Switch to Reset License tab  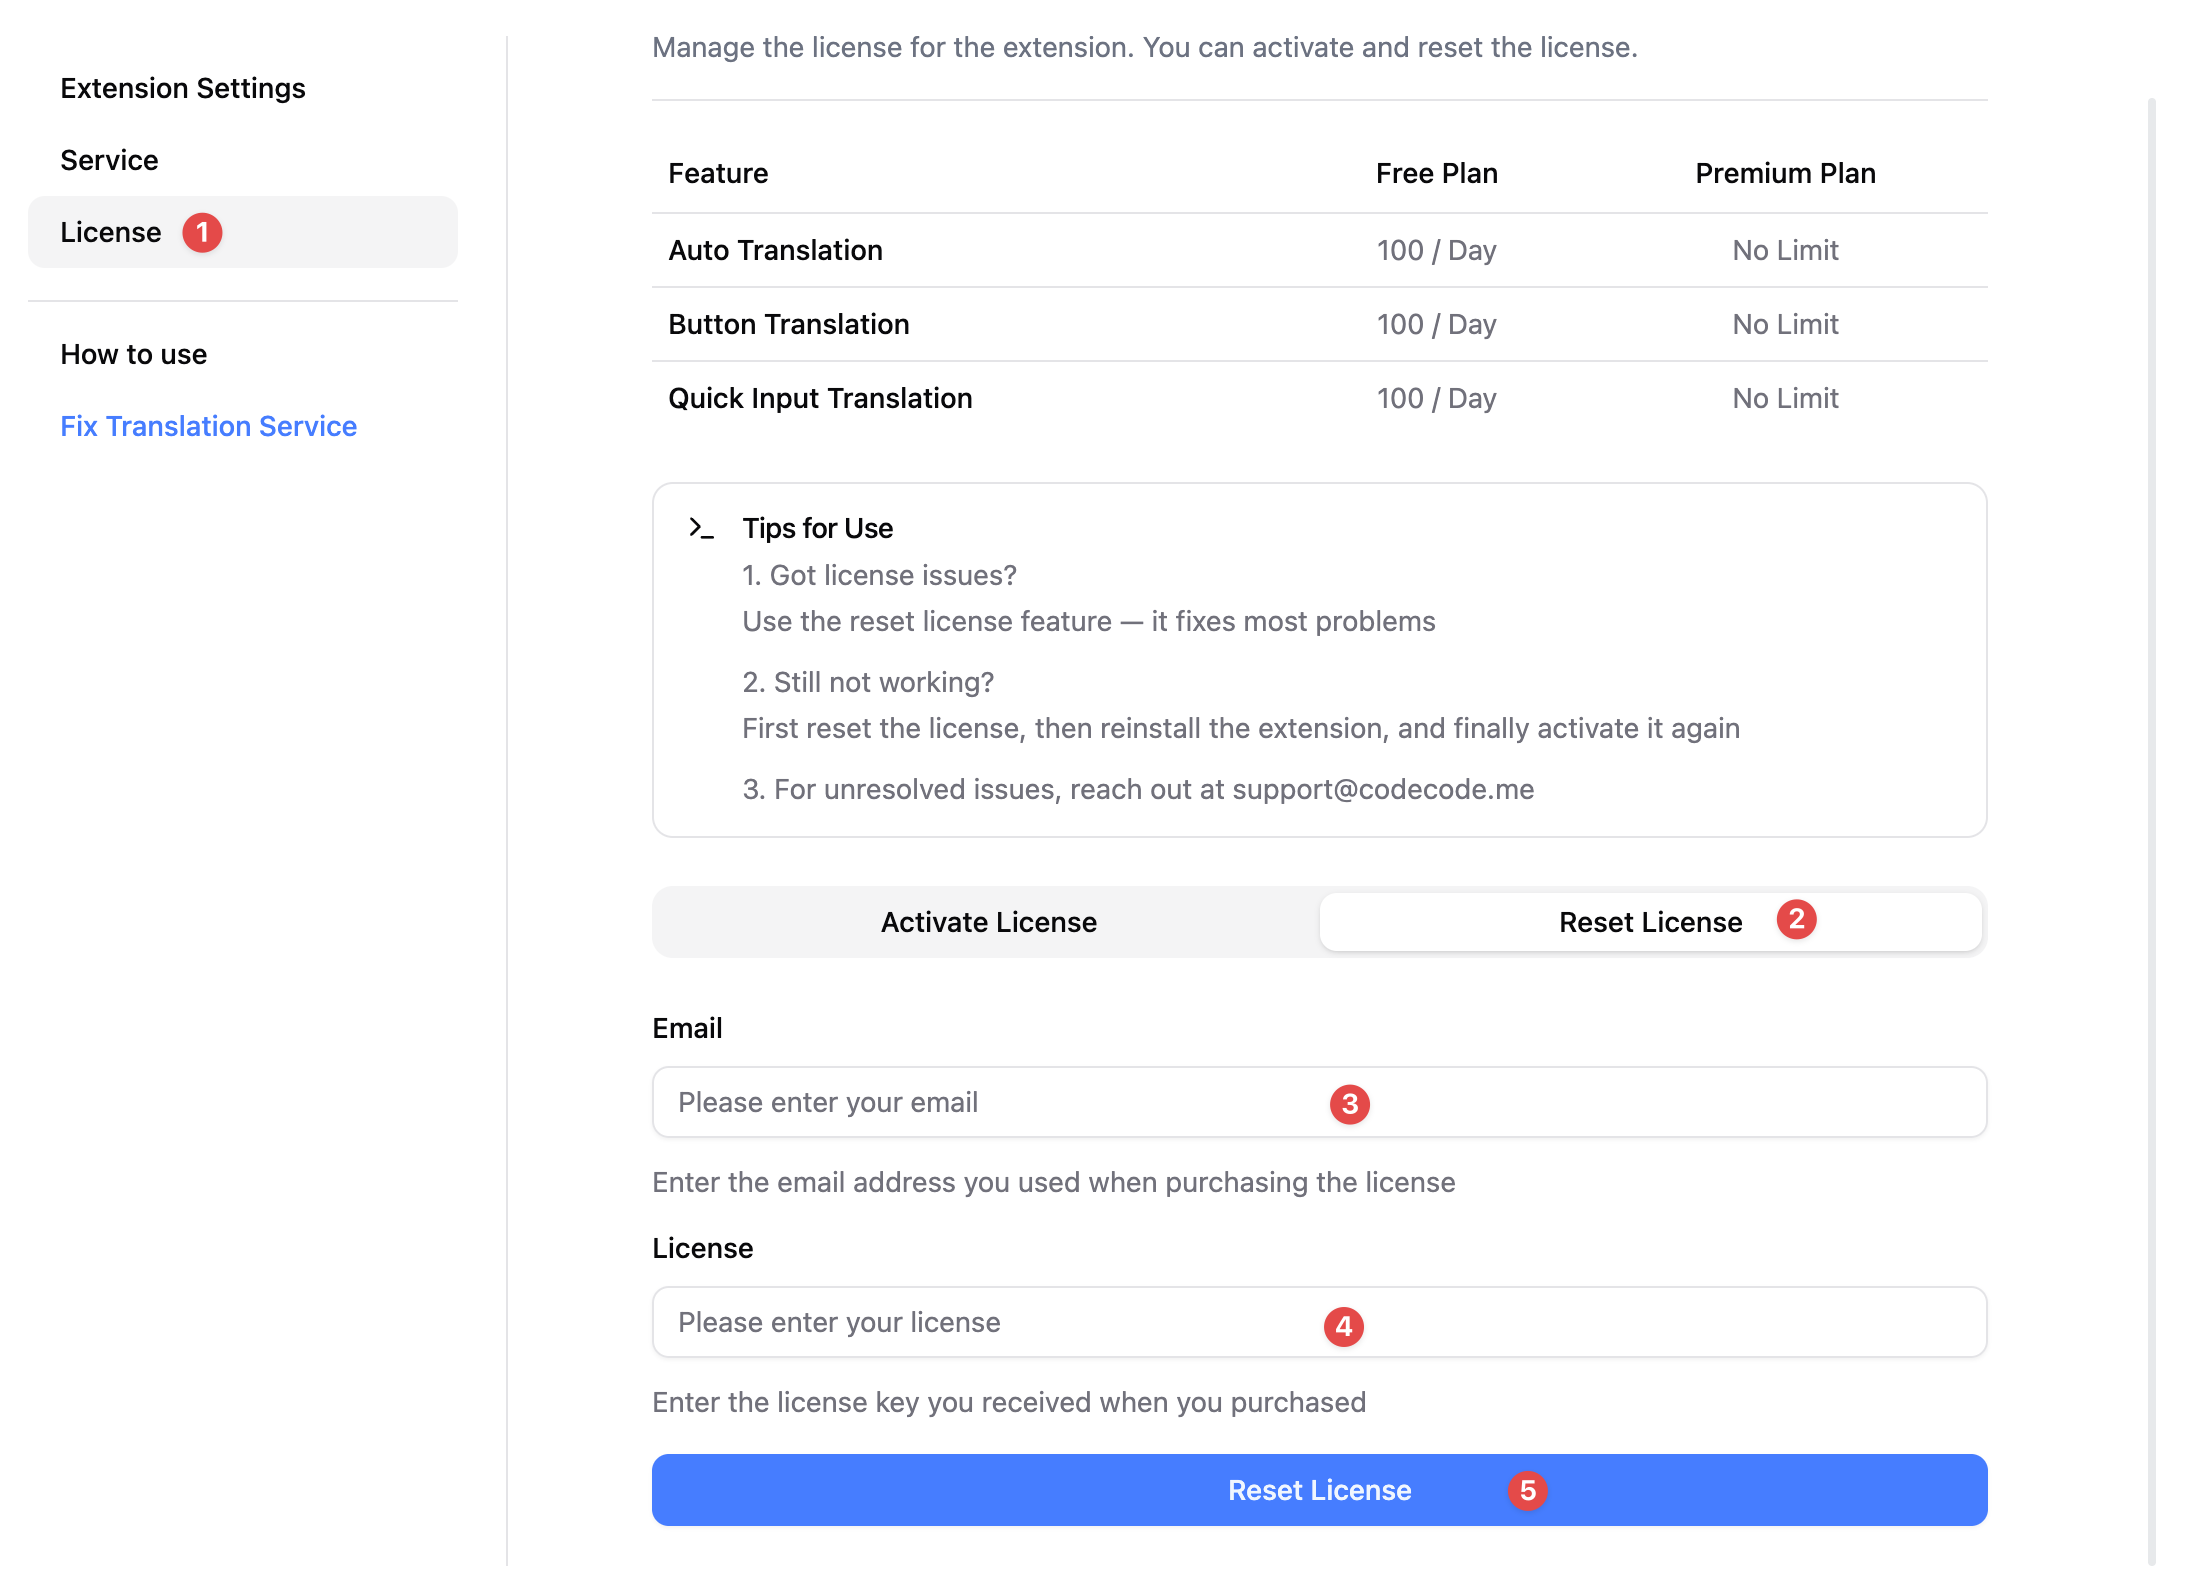pyautogui.click(x=1650, y=922)
